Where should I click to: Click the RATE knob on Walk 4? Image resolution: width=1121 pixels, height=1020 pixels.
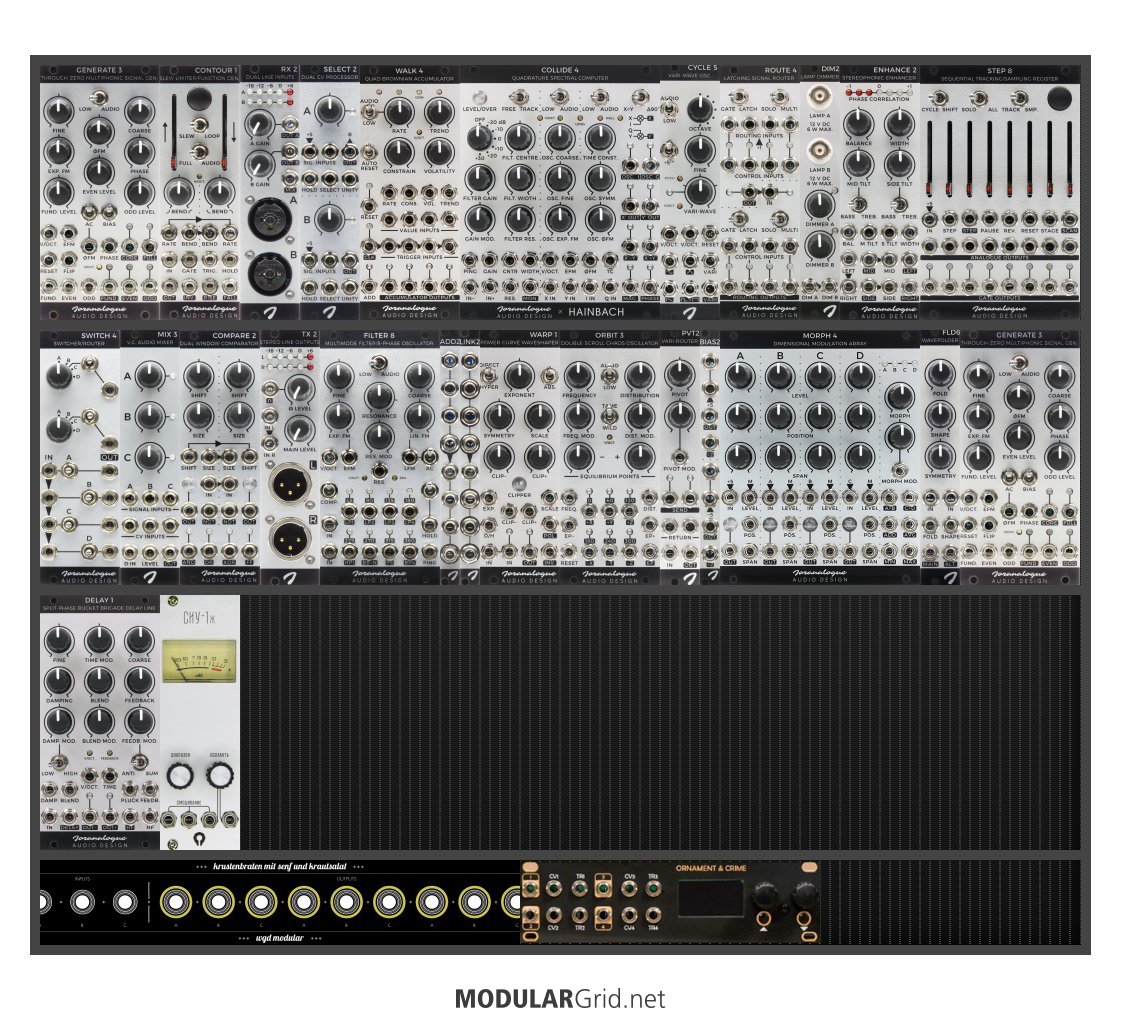(401, 111)
